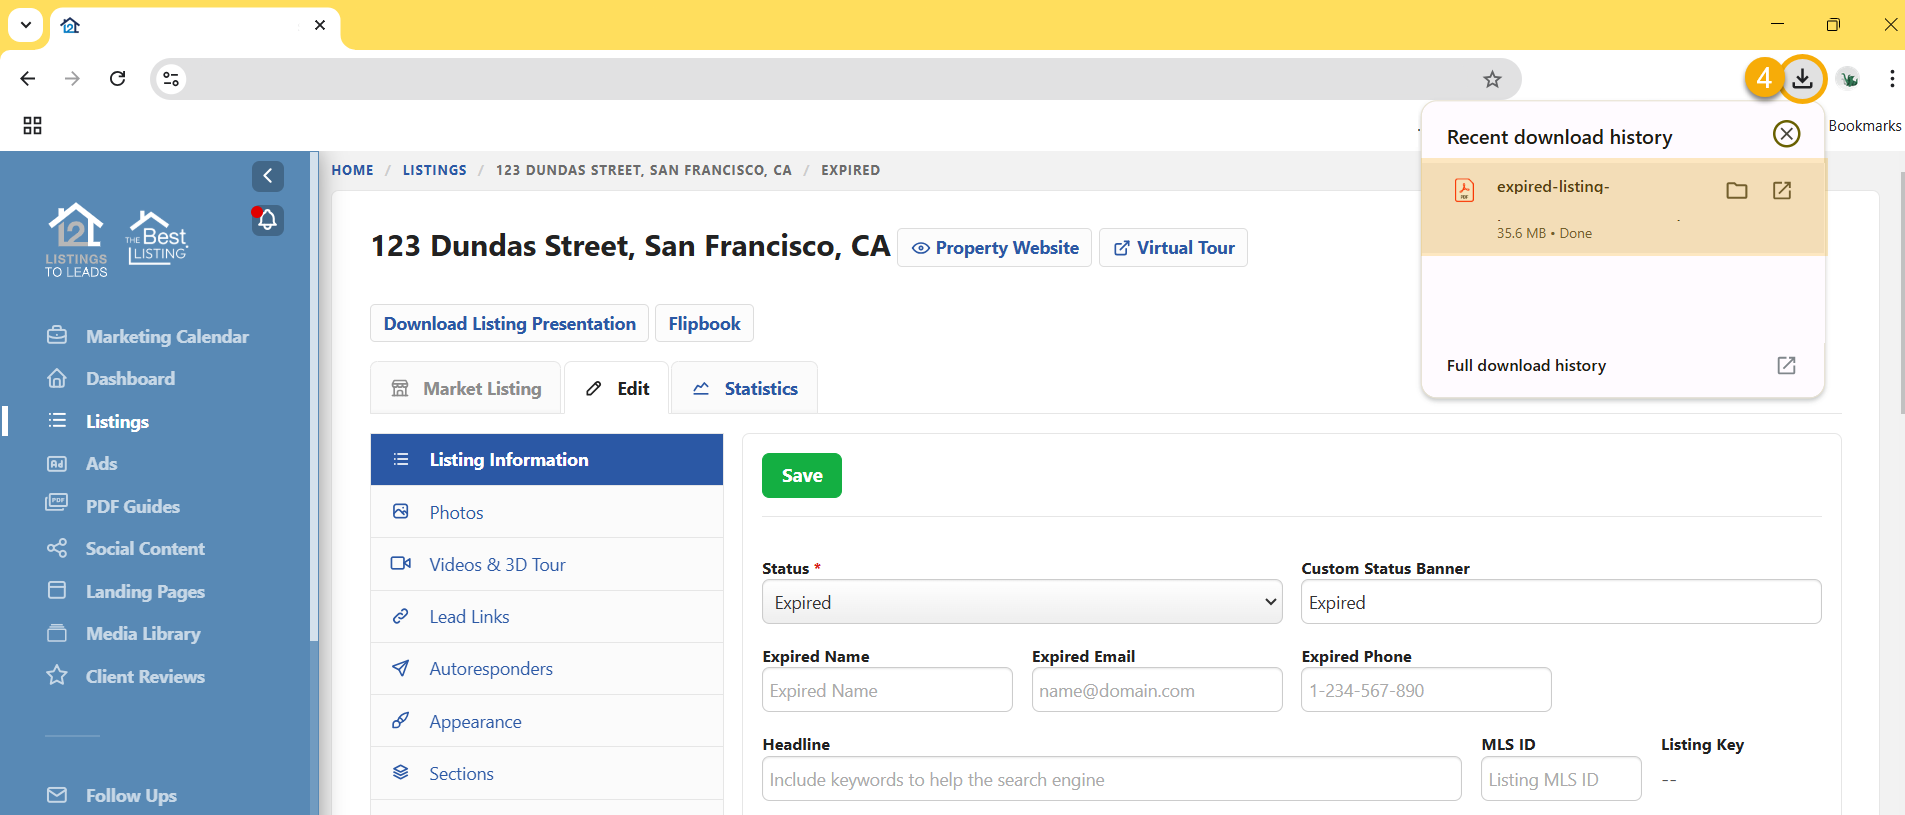Select Photos in the listing menu
The image size is (1905, 815).
456,512
